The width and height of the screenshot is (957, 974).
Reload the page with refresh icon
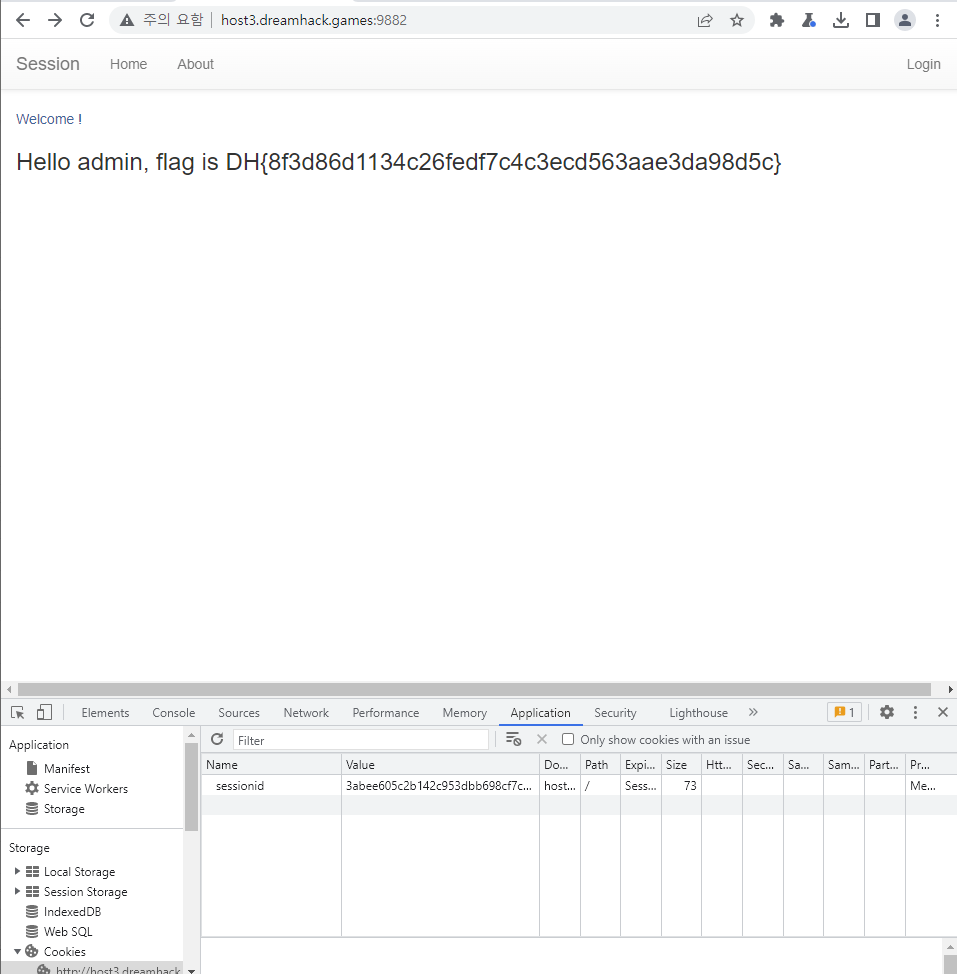(88, 20)
